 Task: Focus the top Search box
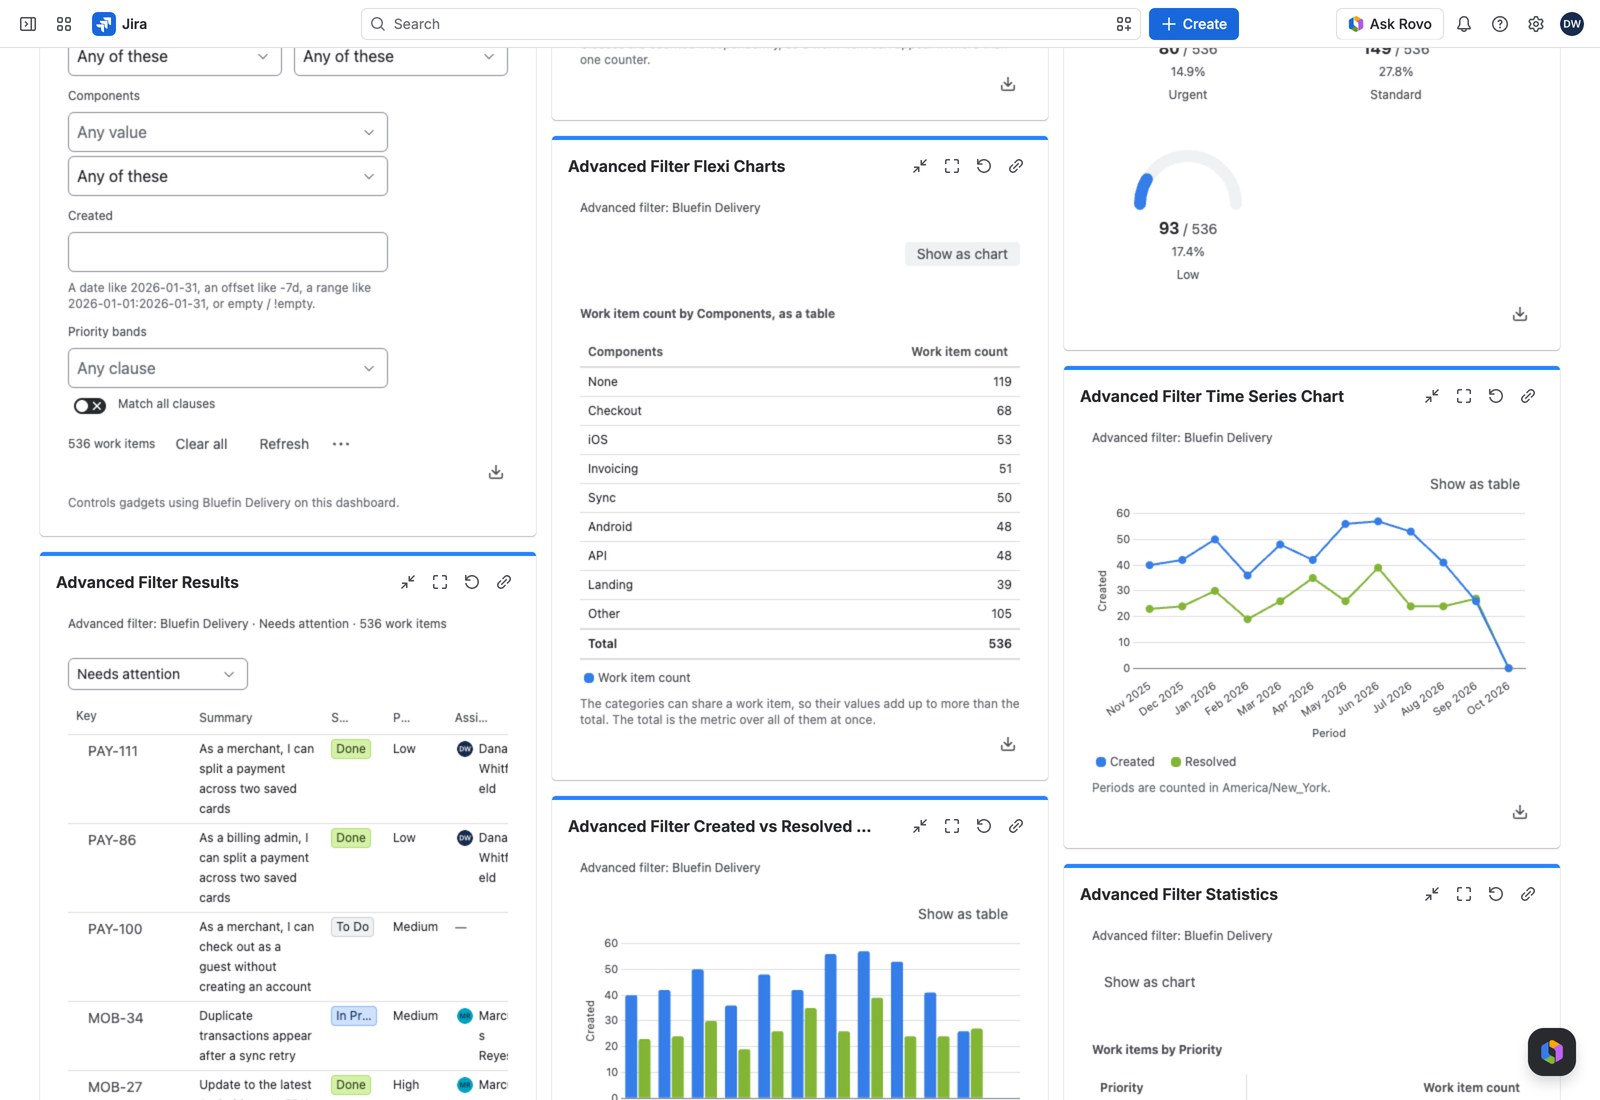[x=750, y=24]
